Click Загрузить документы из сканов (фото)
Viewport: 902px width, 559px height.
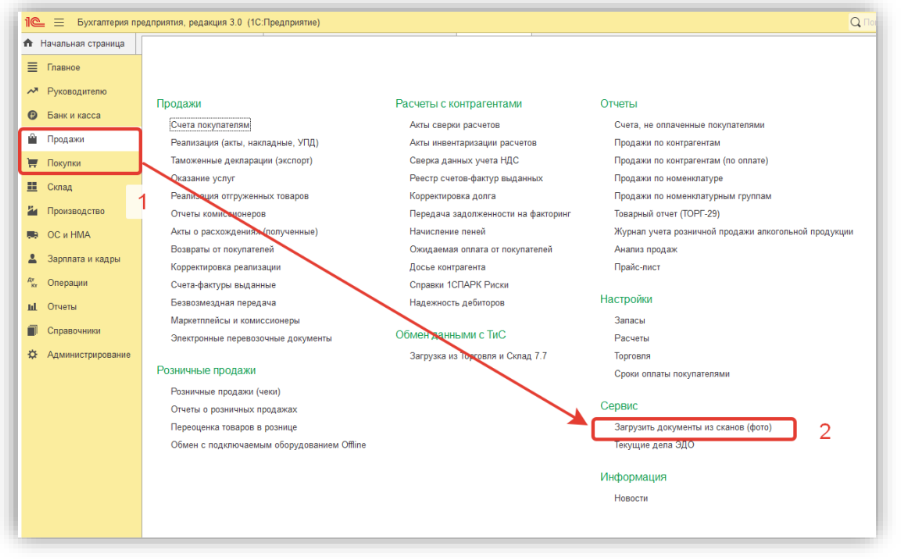pos(693,427)
